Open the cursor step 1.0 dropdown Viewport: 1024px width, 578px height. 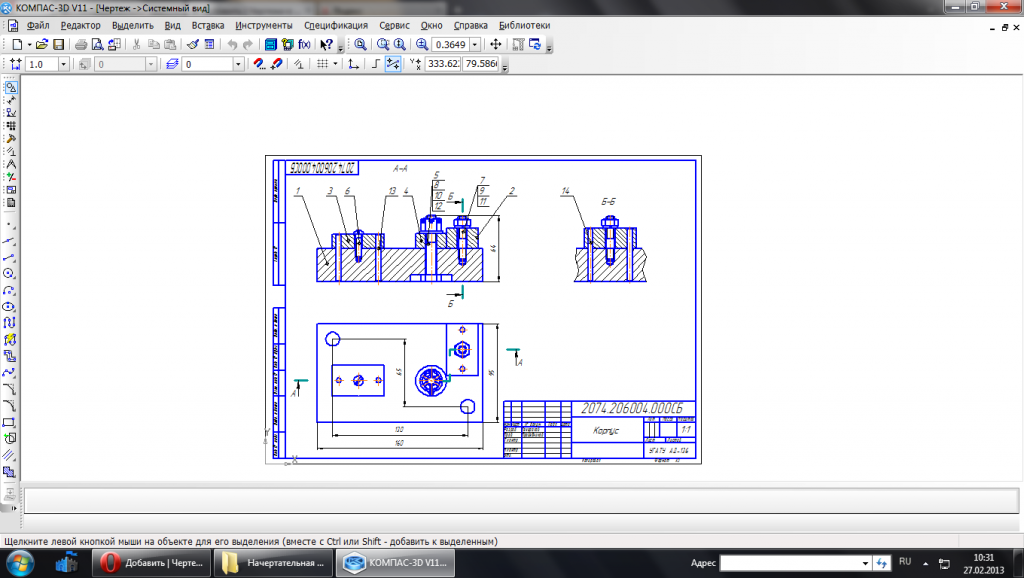tap(63, 64)
